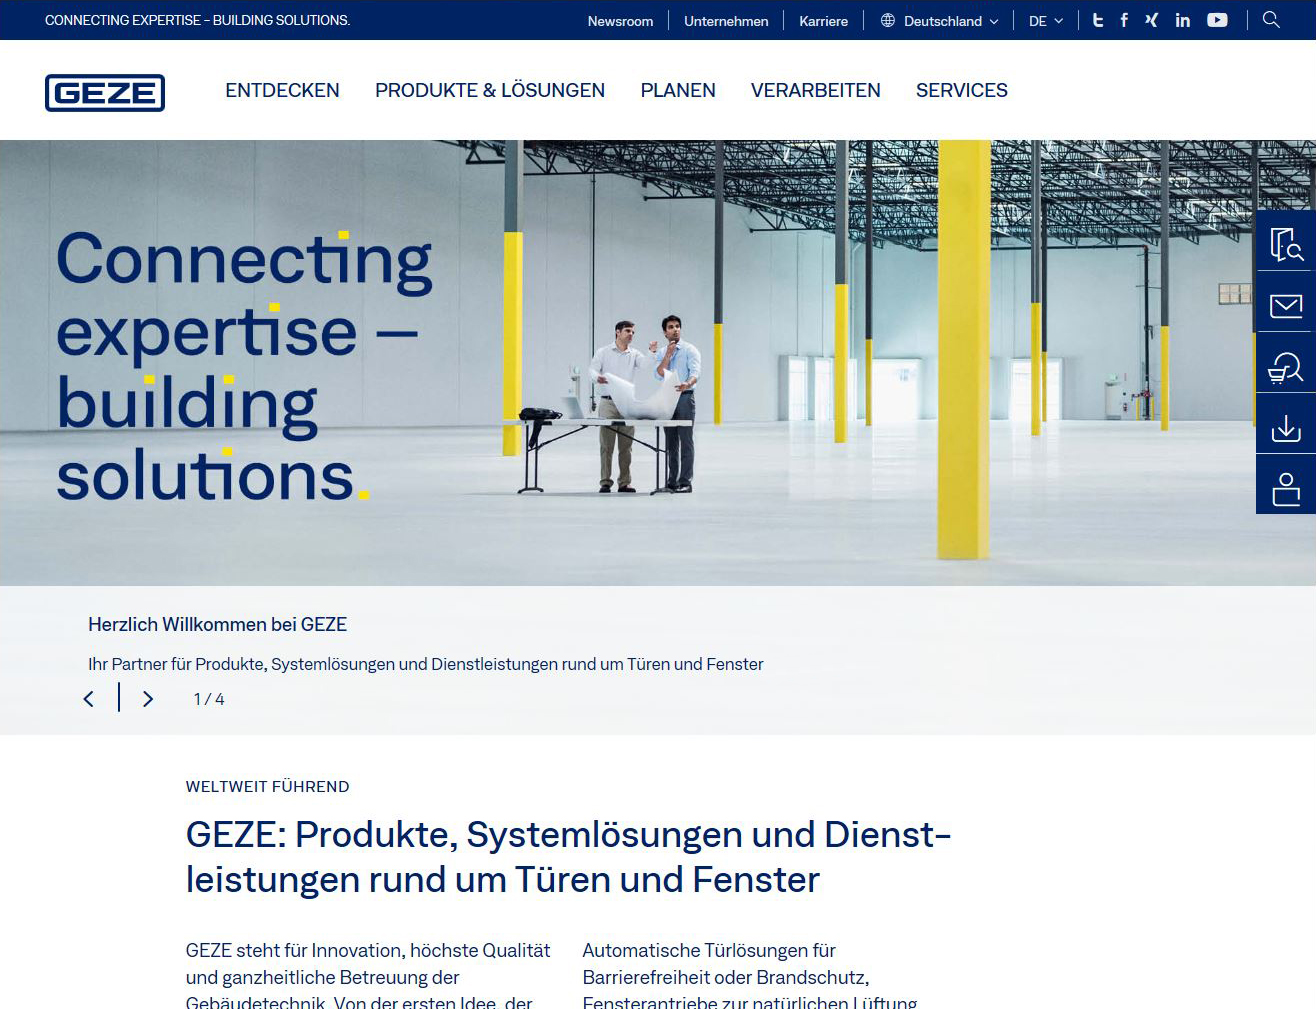Open the PLANEN menu
This screenshot has height=1009, width=1316.
click(x=678, y=90)
